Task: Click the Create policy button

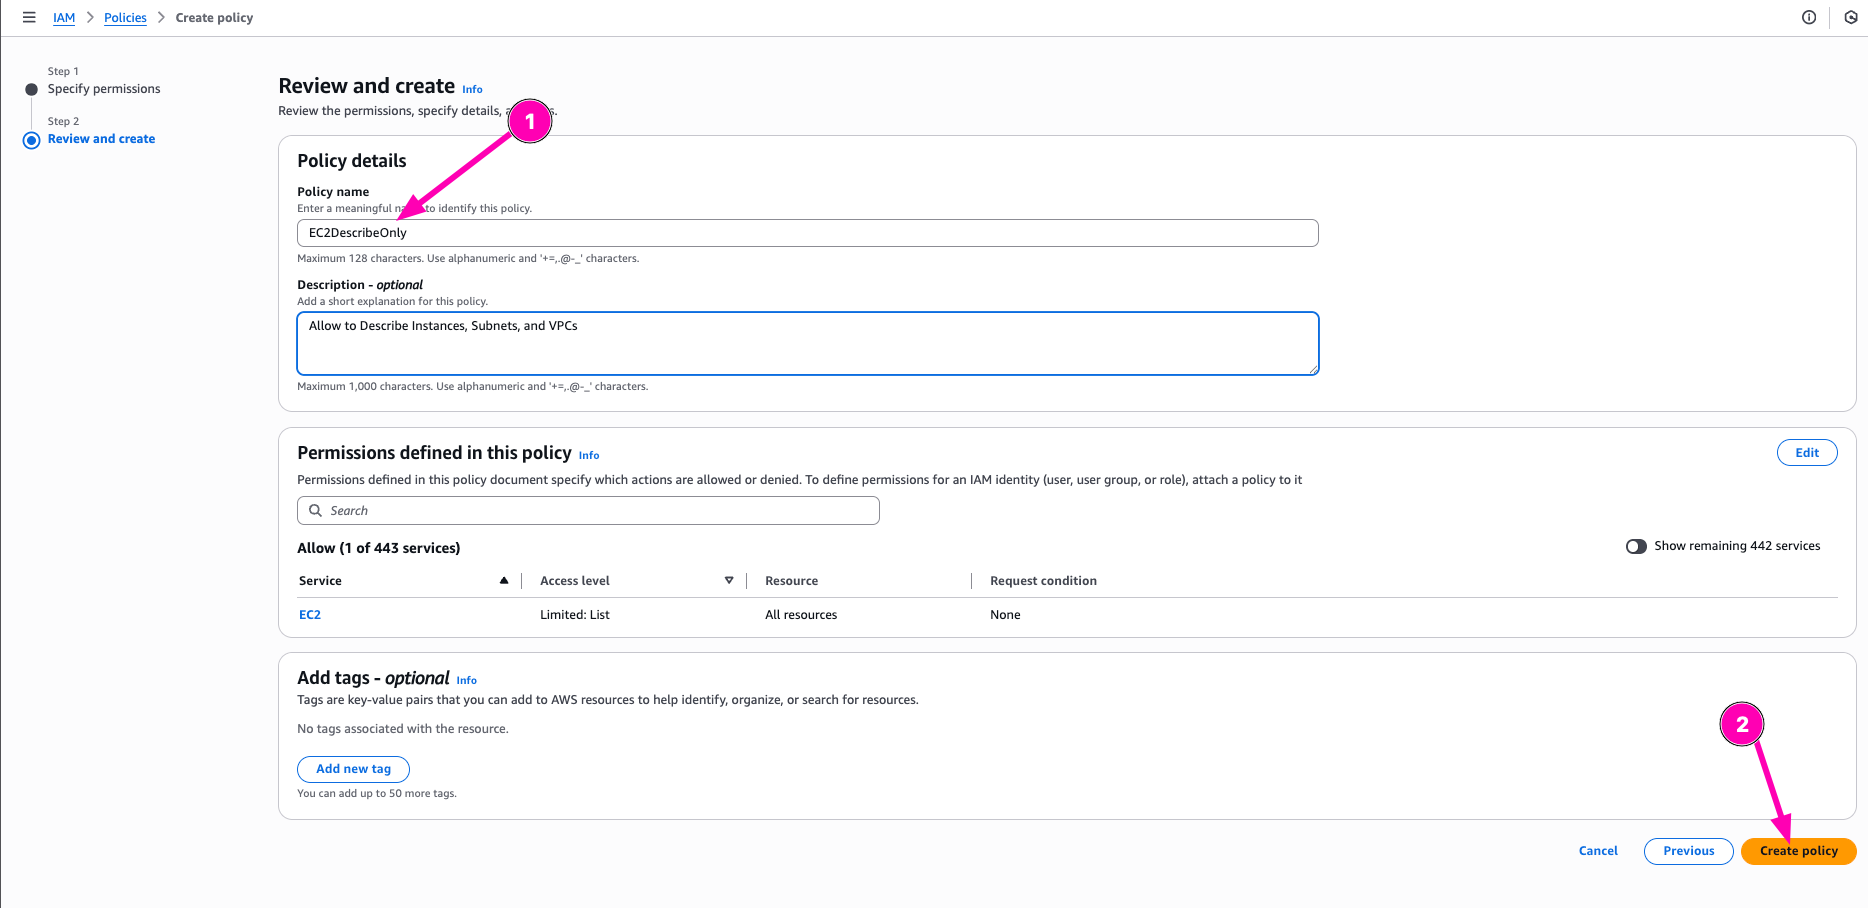Action: pyautogui.click(x=1798, y=851)
